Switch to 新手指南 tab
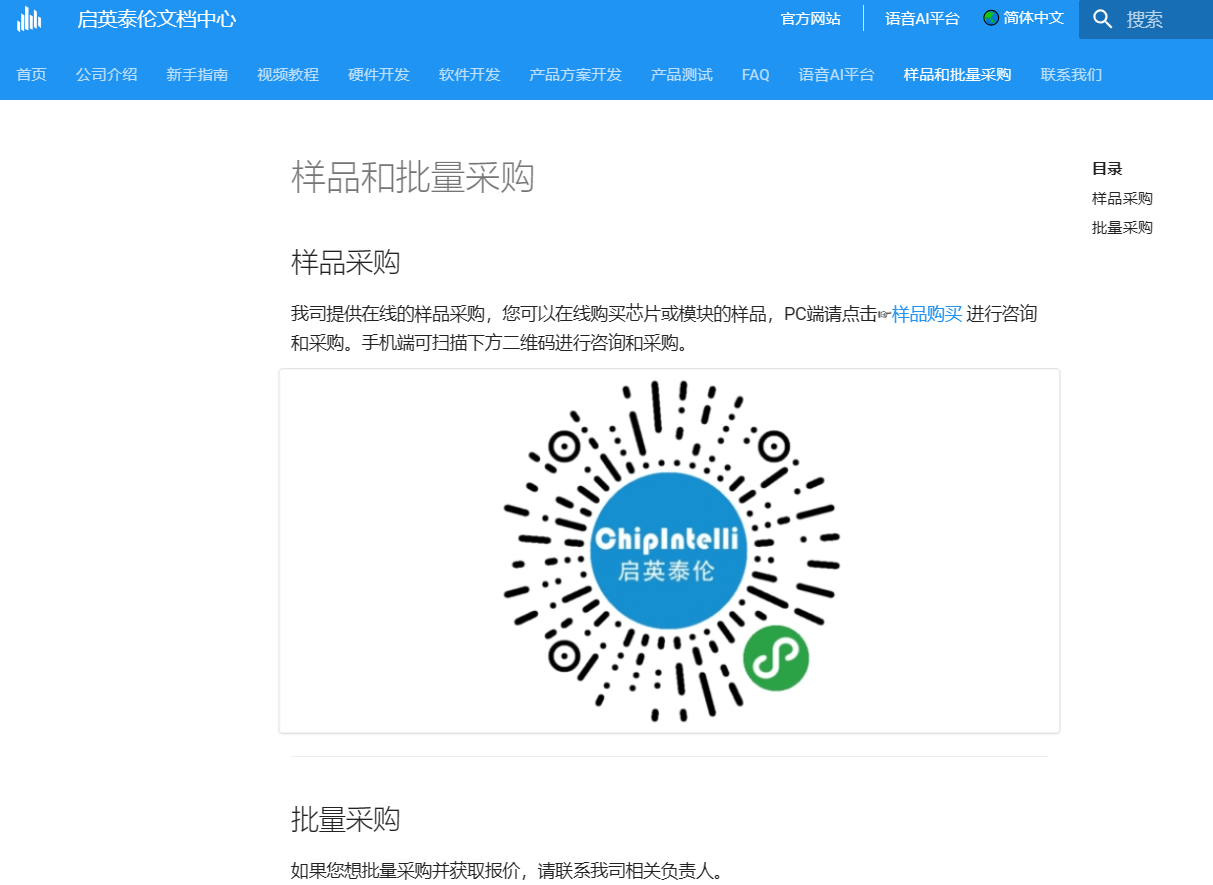1213x885 pixels. pyautogui.click(x=197, y=75)
